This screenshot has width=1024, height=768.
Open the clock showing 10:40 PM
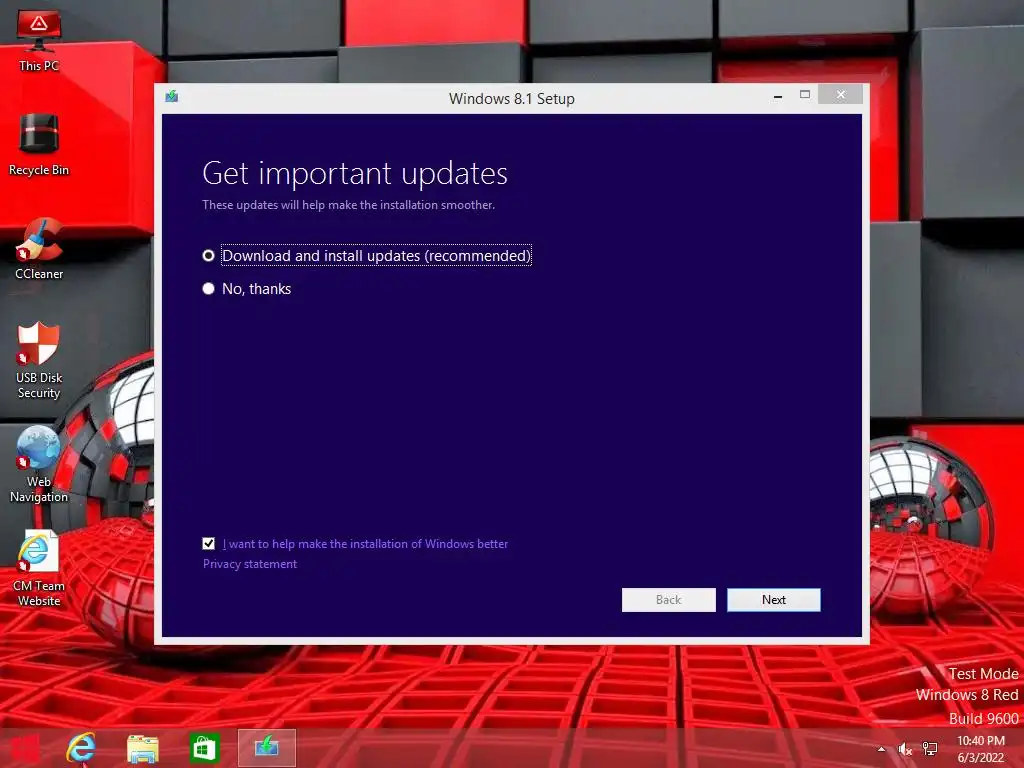pyautogui.click(x=980, y=749)
